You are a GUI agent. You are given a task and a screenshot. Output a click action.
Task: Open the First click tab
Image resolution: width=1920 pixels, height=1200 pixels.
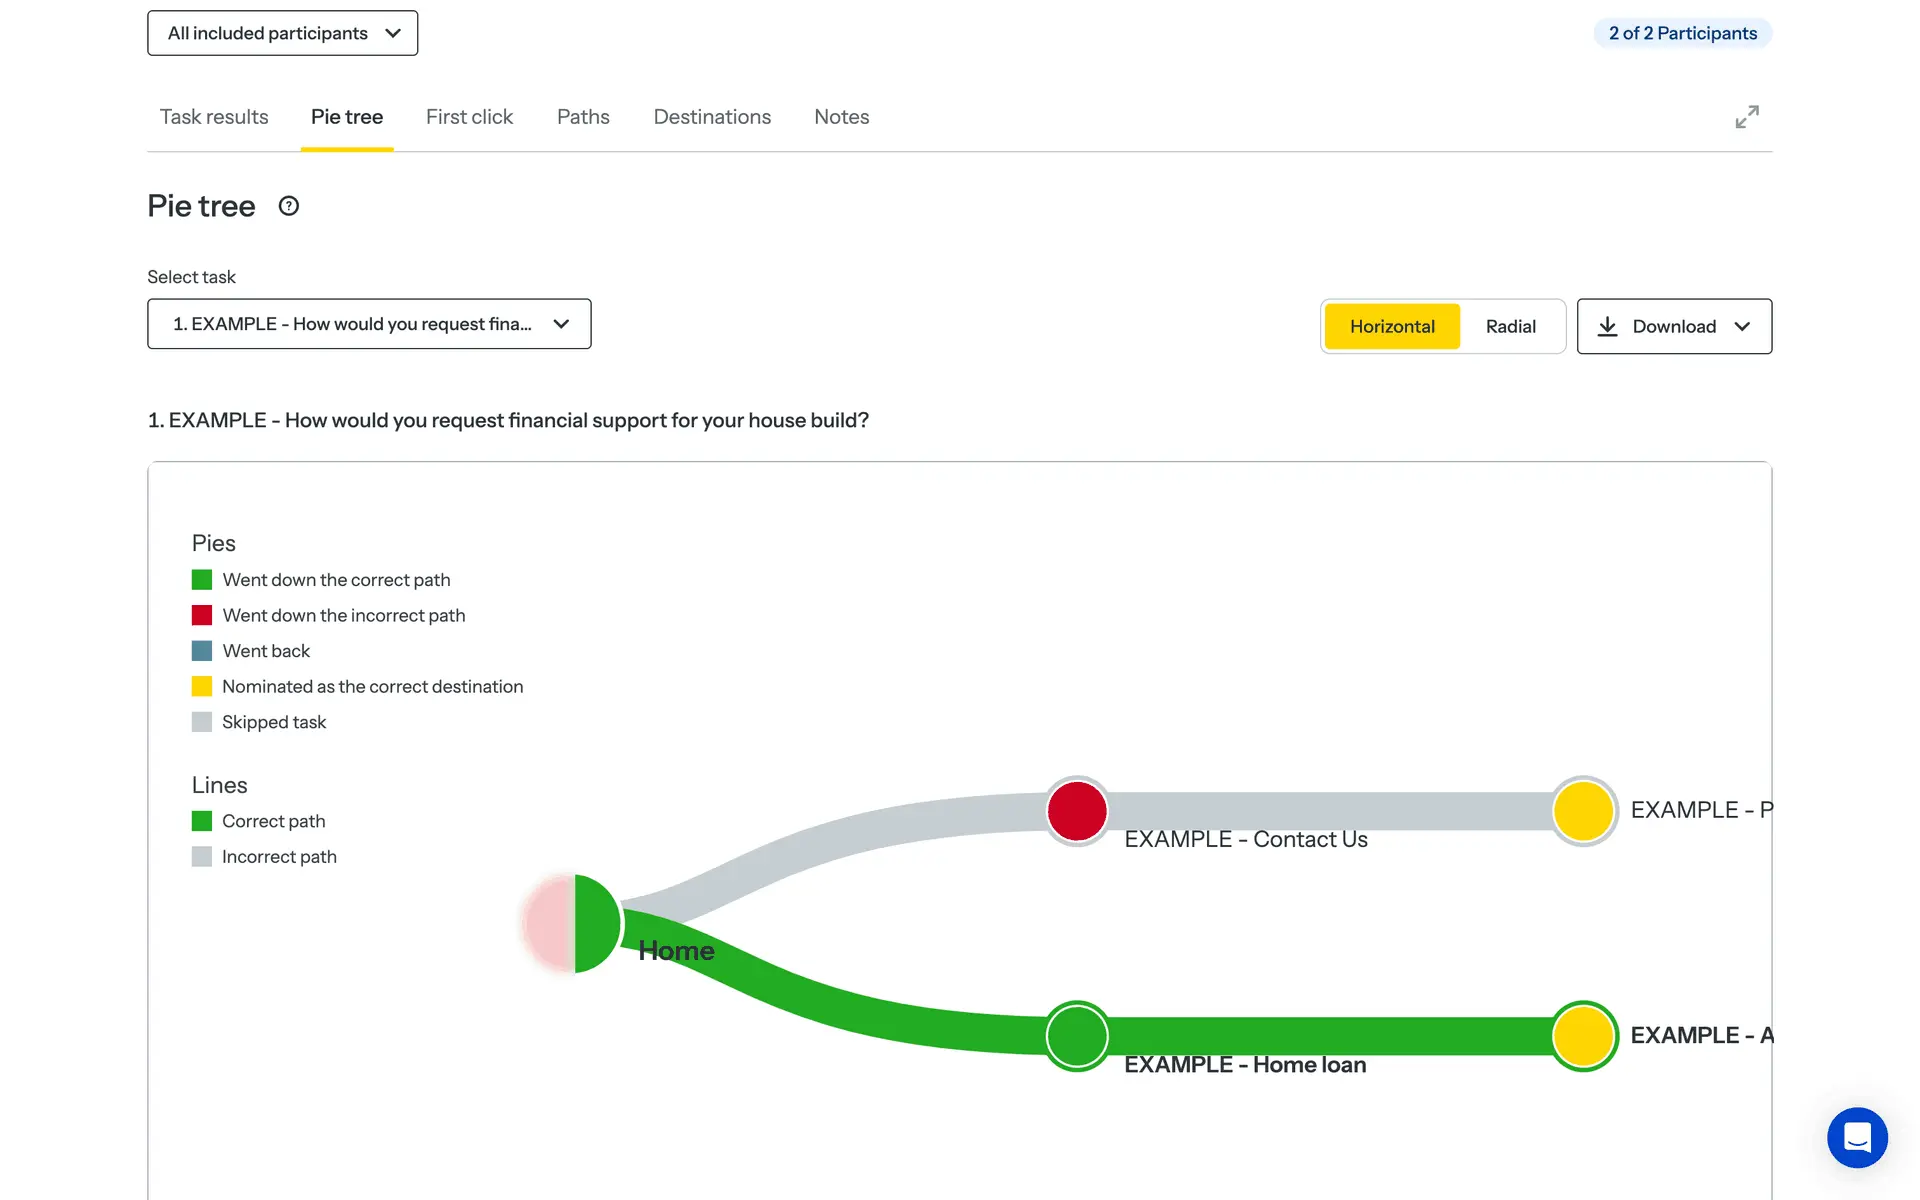click(x=469, y=117)
